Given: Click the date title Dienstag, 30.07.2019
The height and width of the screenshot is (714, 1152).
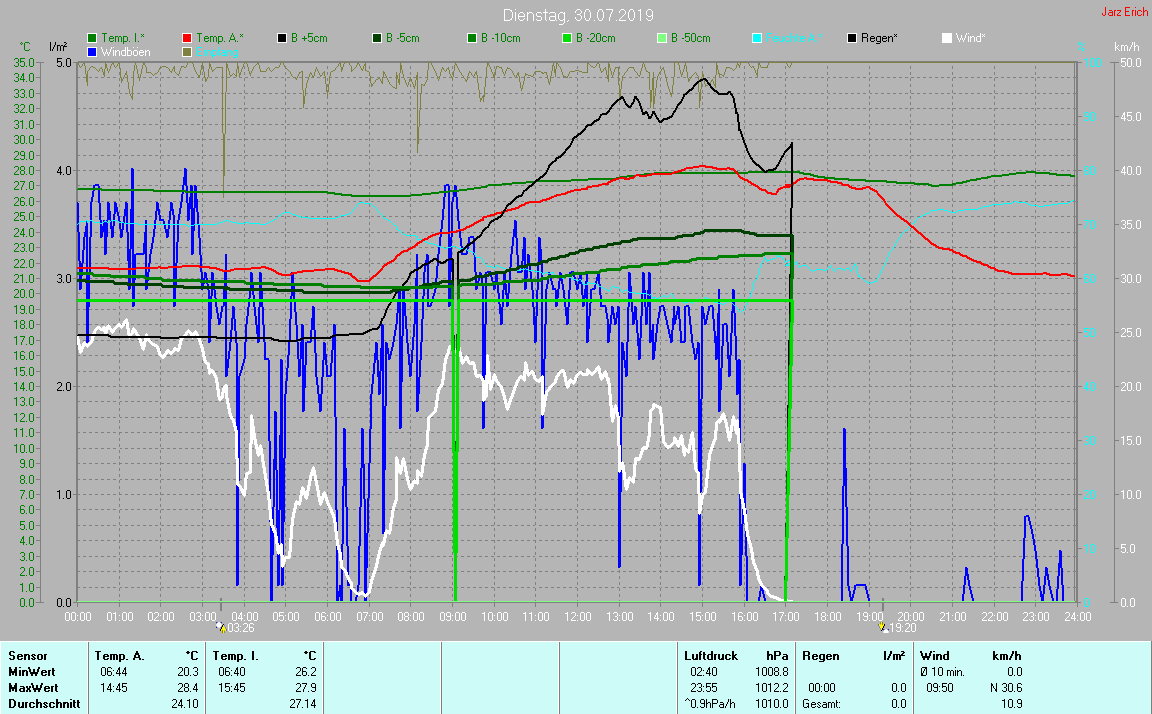Looking at the screenshot, I should pyautogui.click(x=577, y=15).
